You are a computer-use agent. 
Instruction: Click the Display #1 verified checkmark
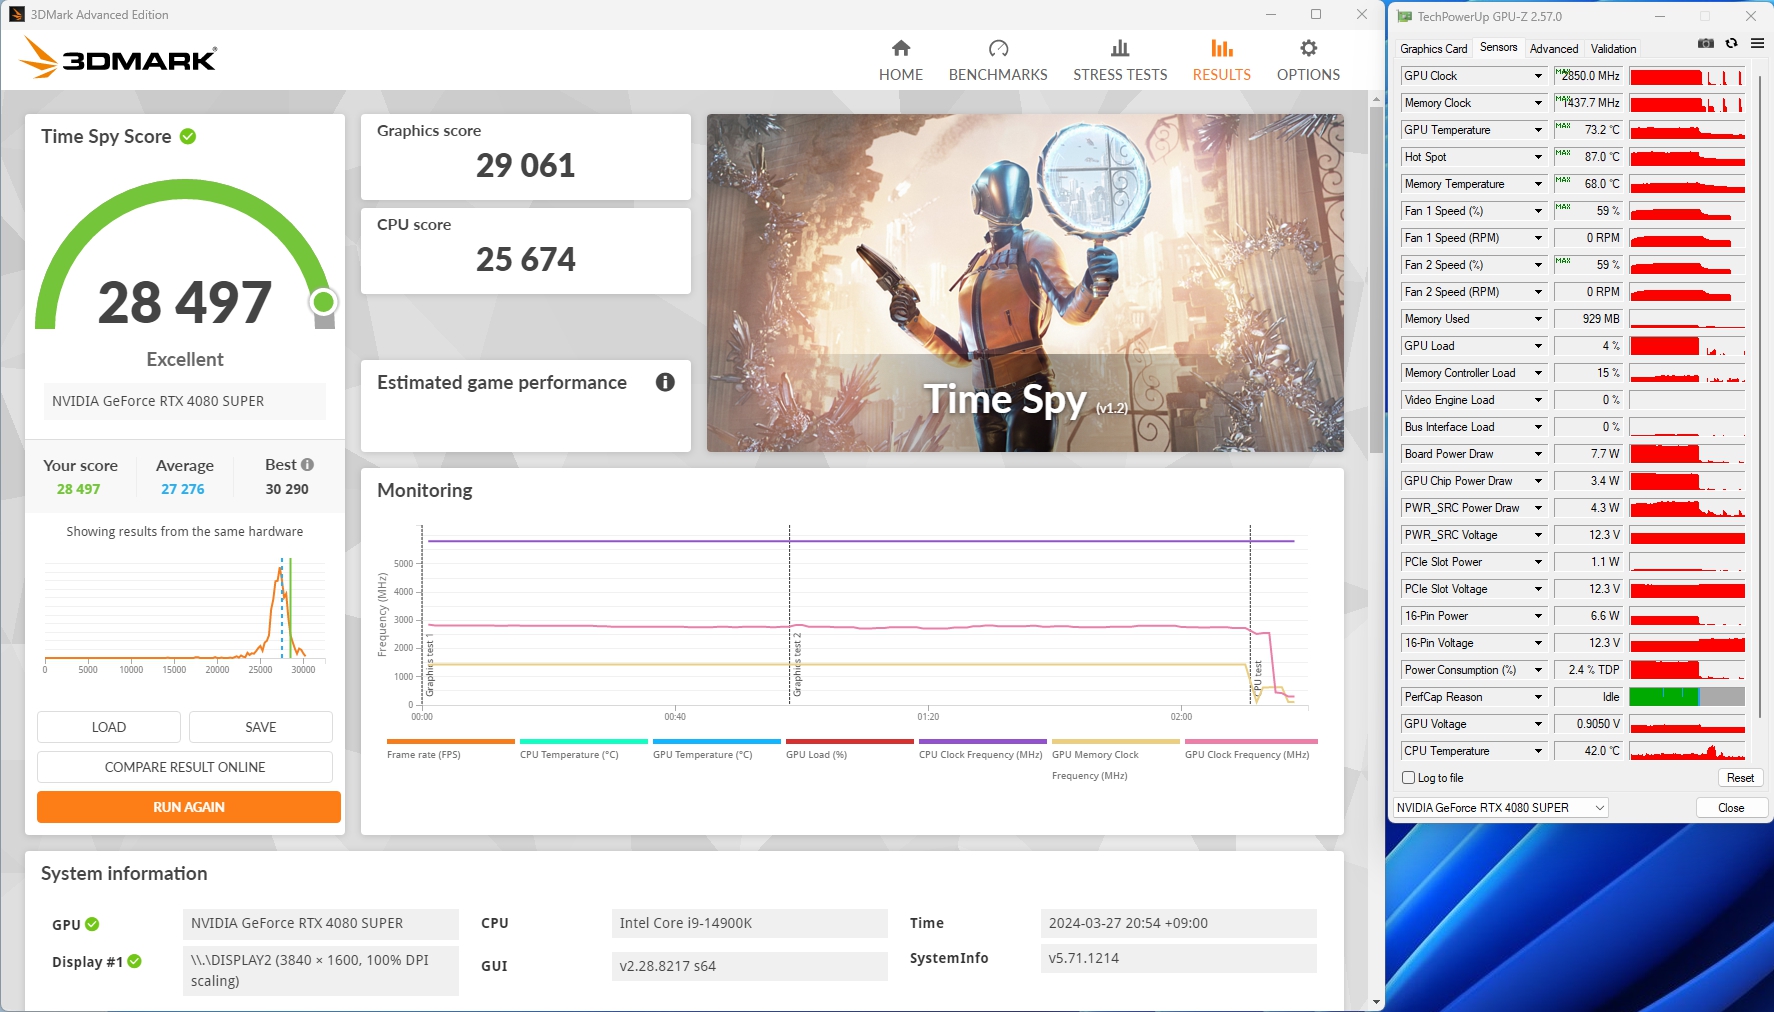pyautogui.click(x=134, y=961)
